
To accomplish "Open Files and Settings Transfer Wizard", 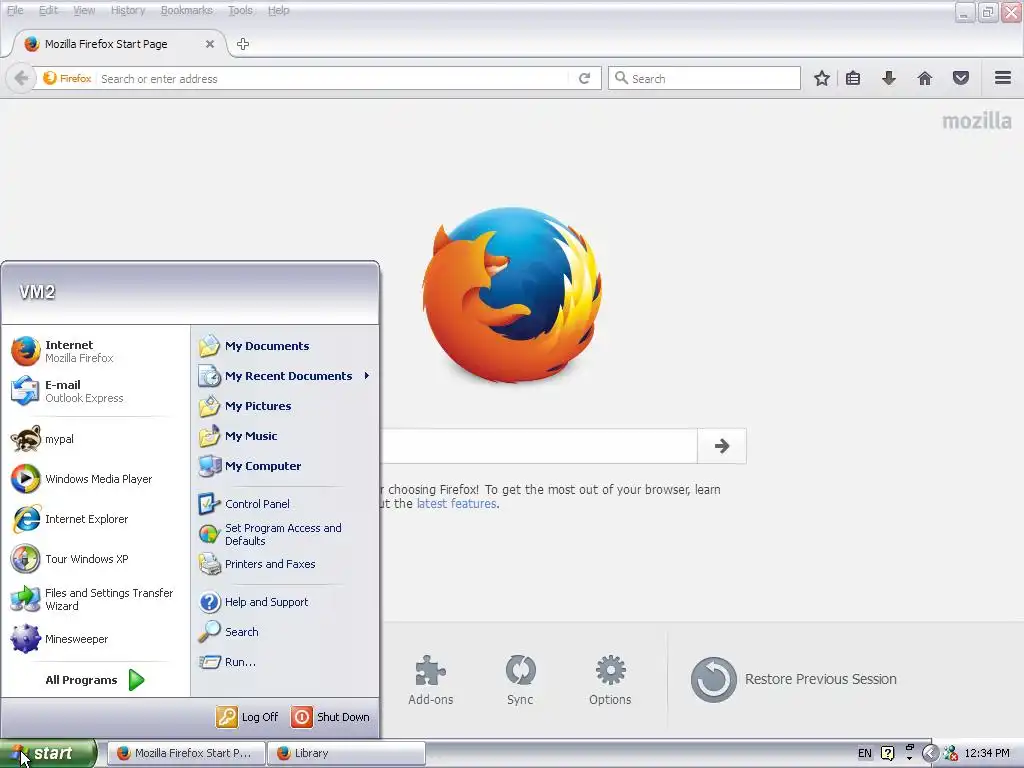I will [x=95, y=599].
